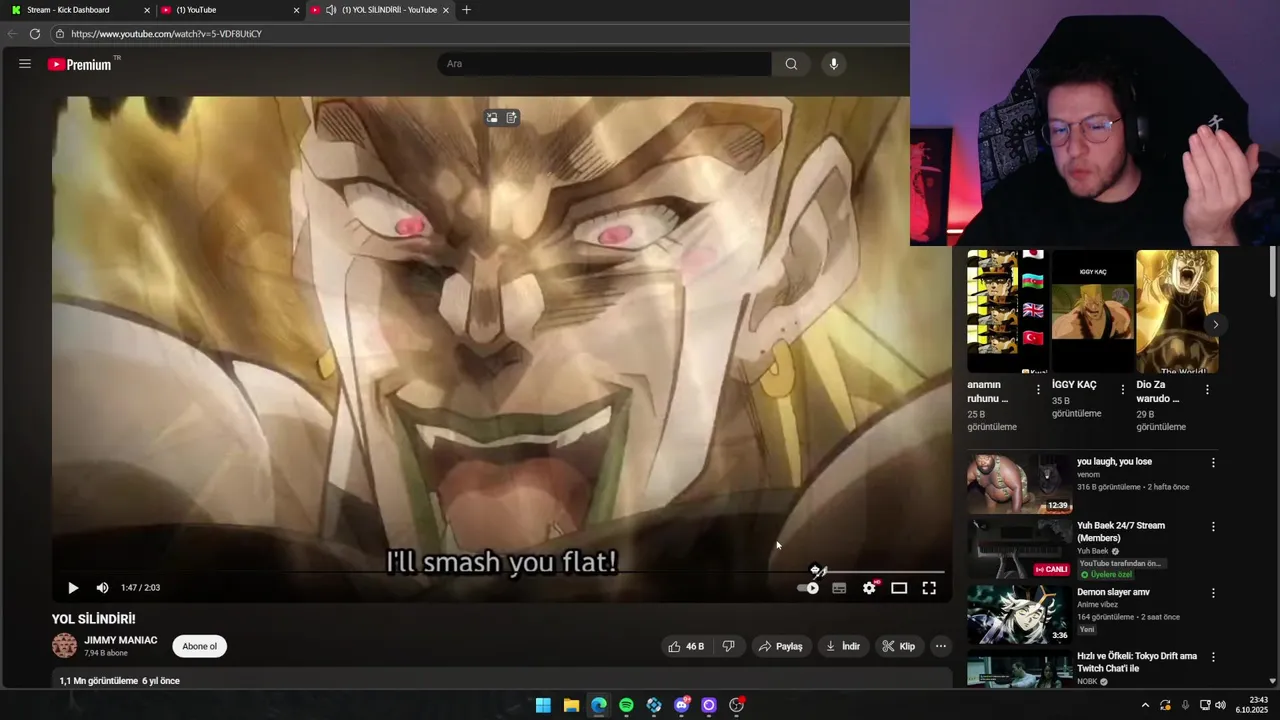Subscribe with the Abone ol button

click(x=199, y=646)
